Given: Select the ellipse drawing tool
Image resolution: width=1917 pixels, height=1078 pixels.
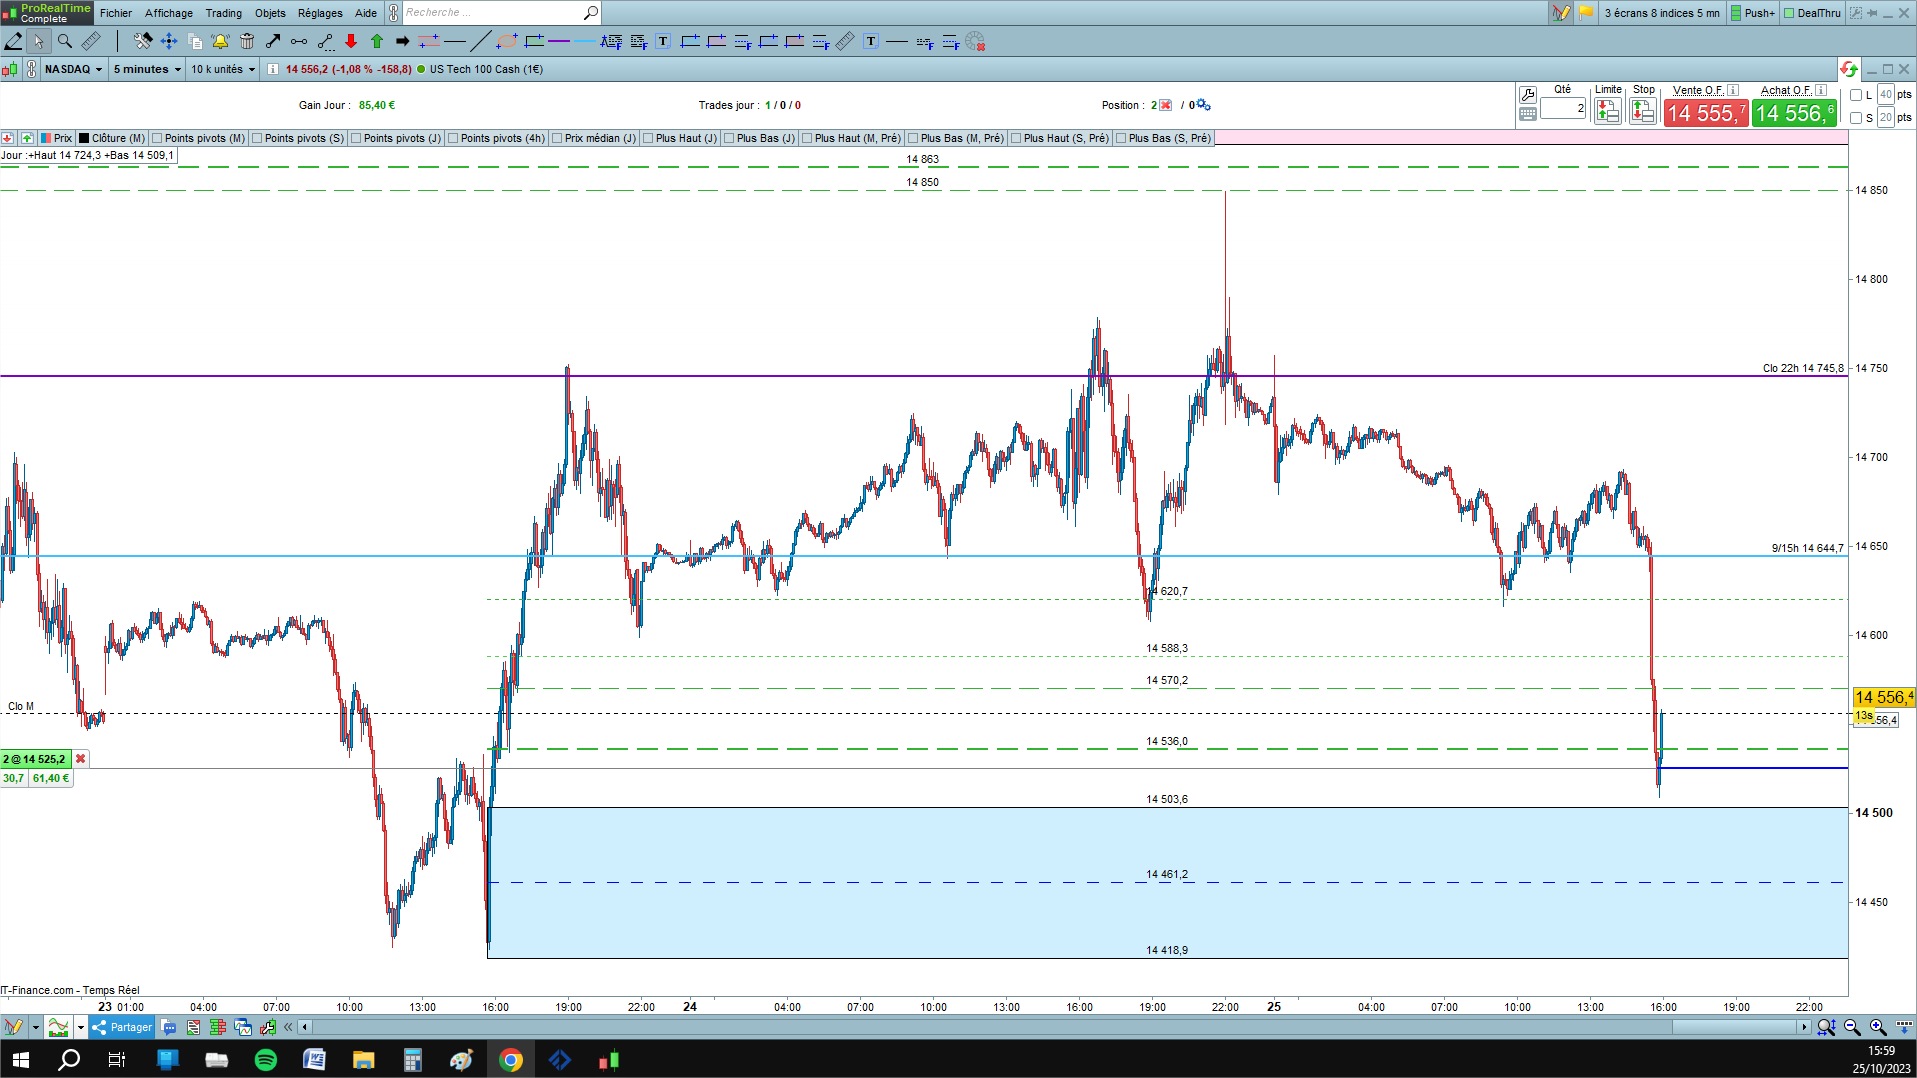Looking at the screenshot, I should pyautogui.click(x=507, y=41).
